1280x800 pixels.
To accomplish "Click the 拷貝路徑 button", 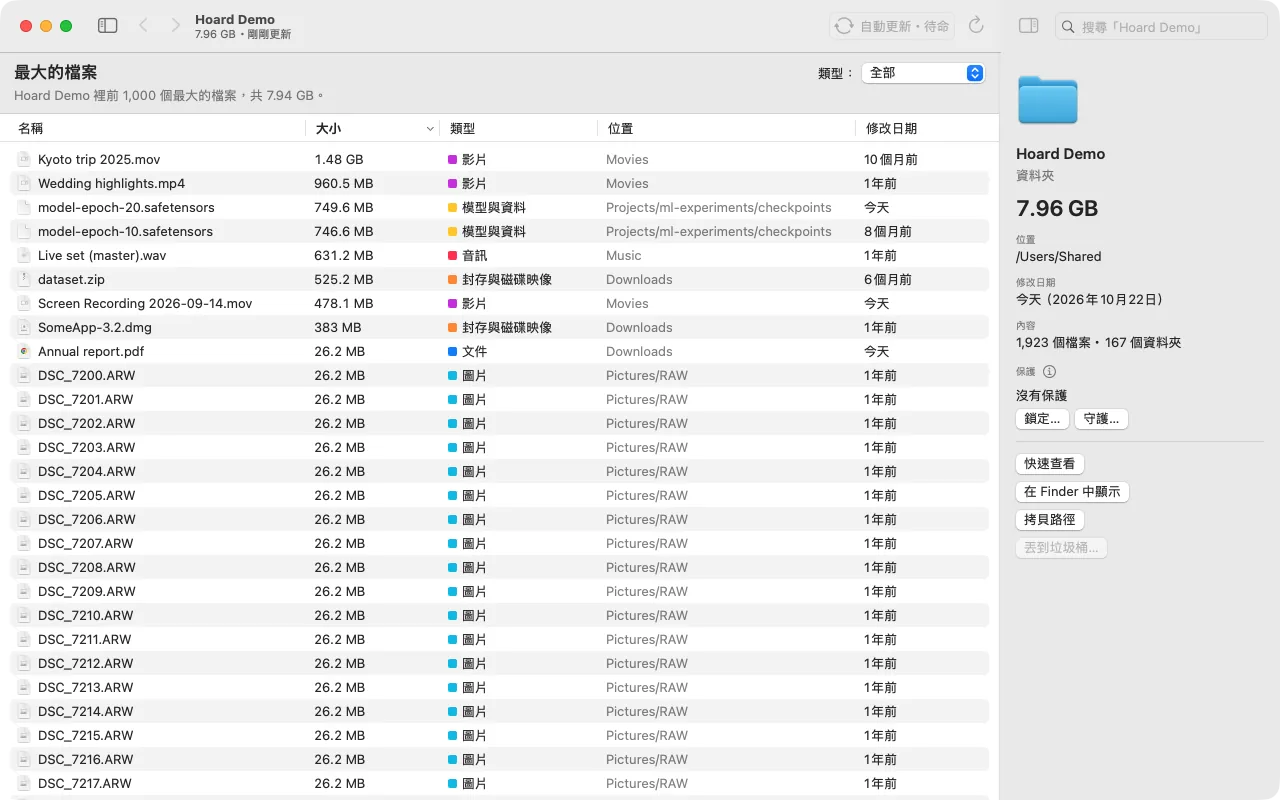I will 1050,520.
